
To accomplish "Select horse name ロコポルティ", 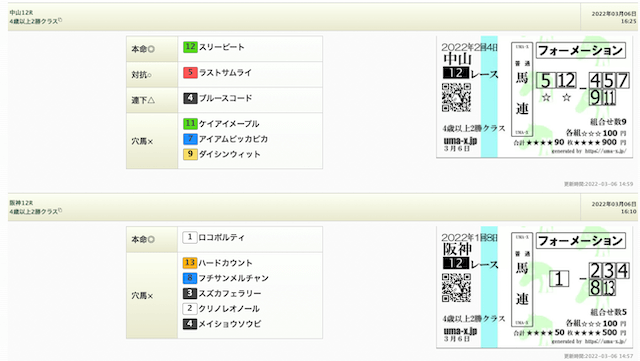I will (x=222, y=237).
